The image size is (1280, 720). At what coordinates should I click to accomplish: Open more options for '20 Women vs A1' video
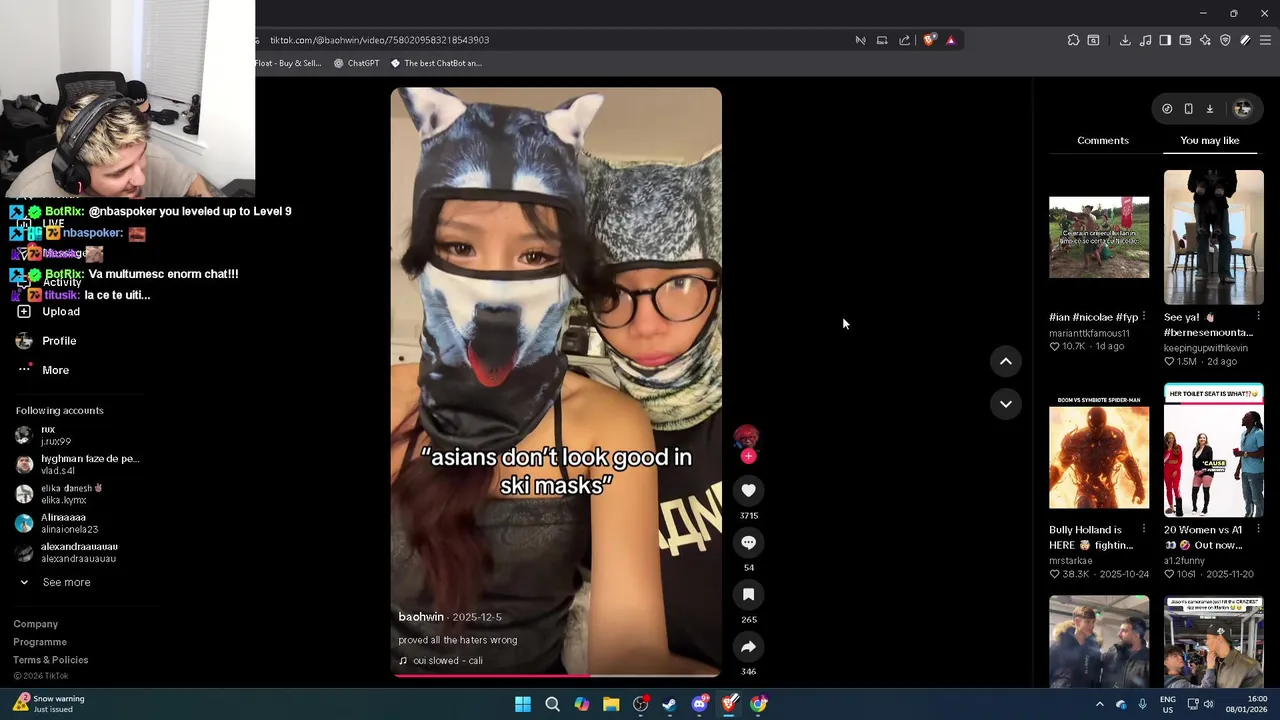pos(1259,530)
